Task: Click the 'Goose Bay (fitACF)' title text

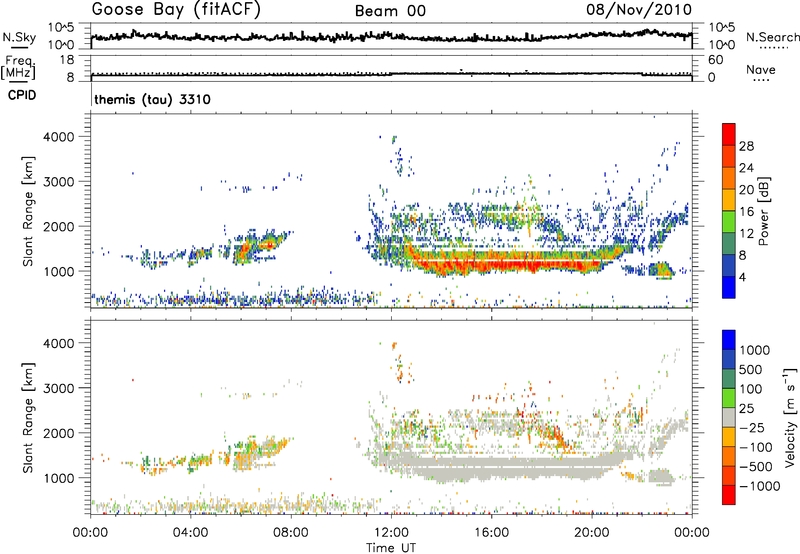Action: pyautogui.click(x=176, y=10)
